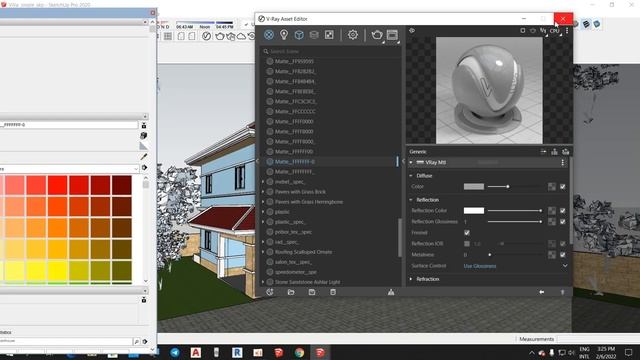Collapse the Diffuse section

pos(411,176)
